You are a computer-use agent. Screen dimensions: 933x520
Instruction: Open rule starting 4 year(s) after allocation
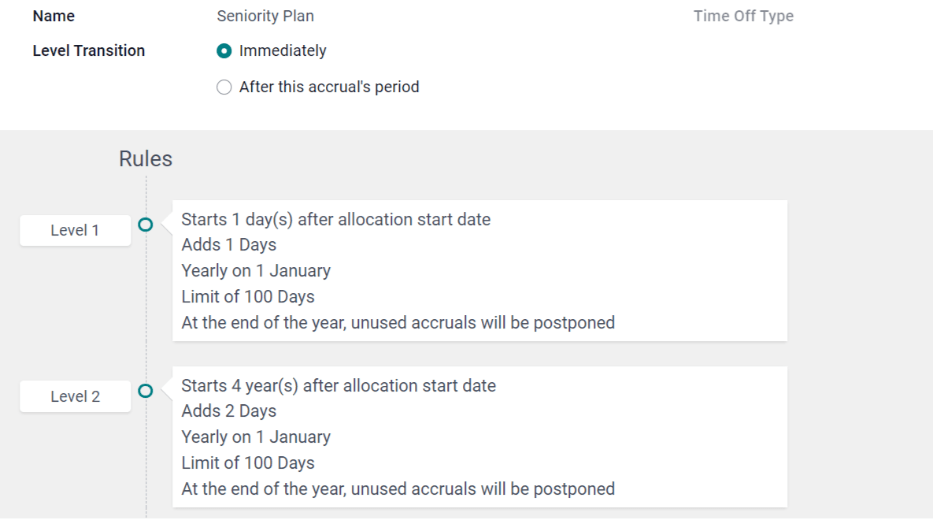click(338, 385)
